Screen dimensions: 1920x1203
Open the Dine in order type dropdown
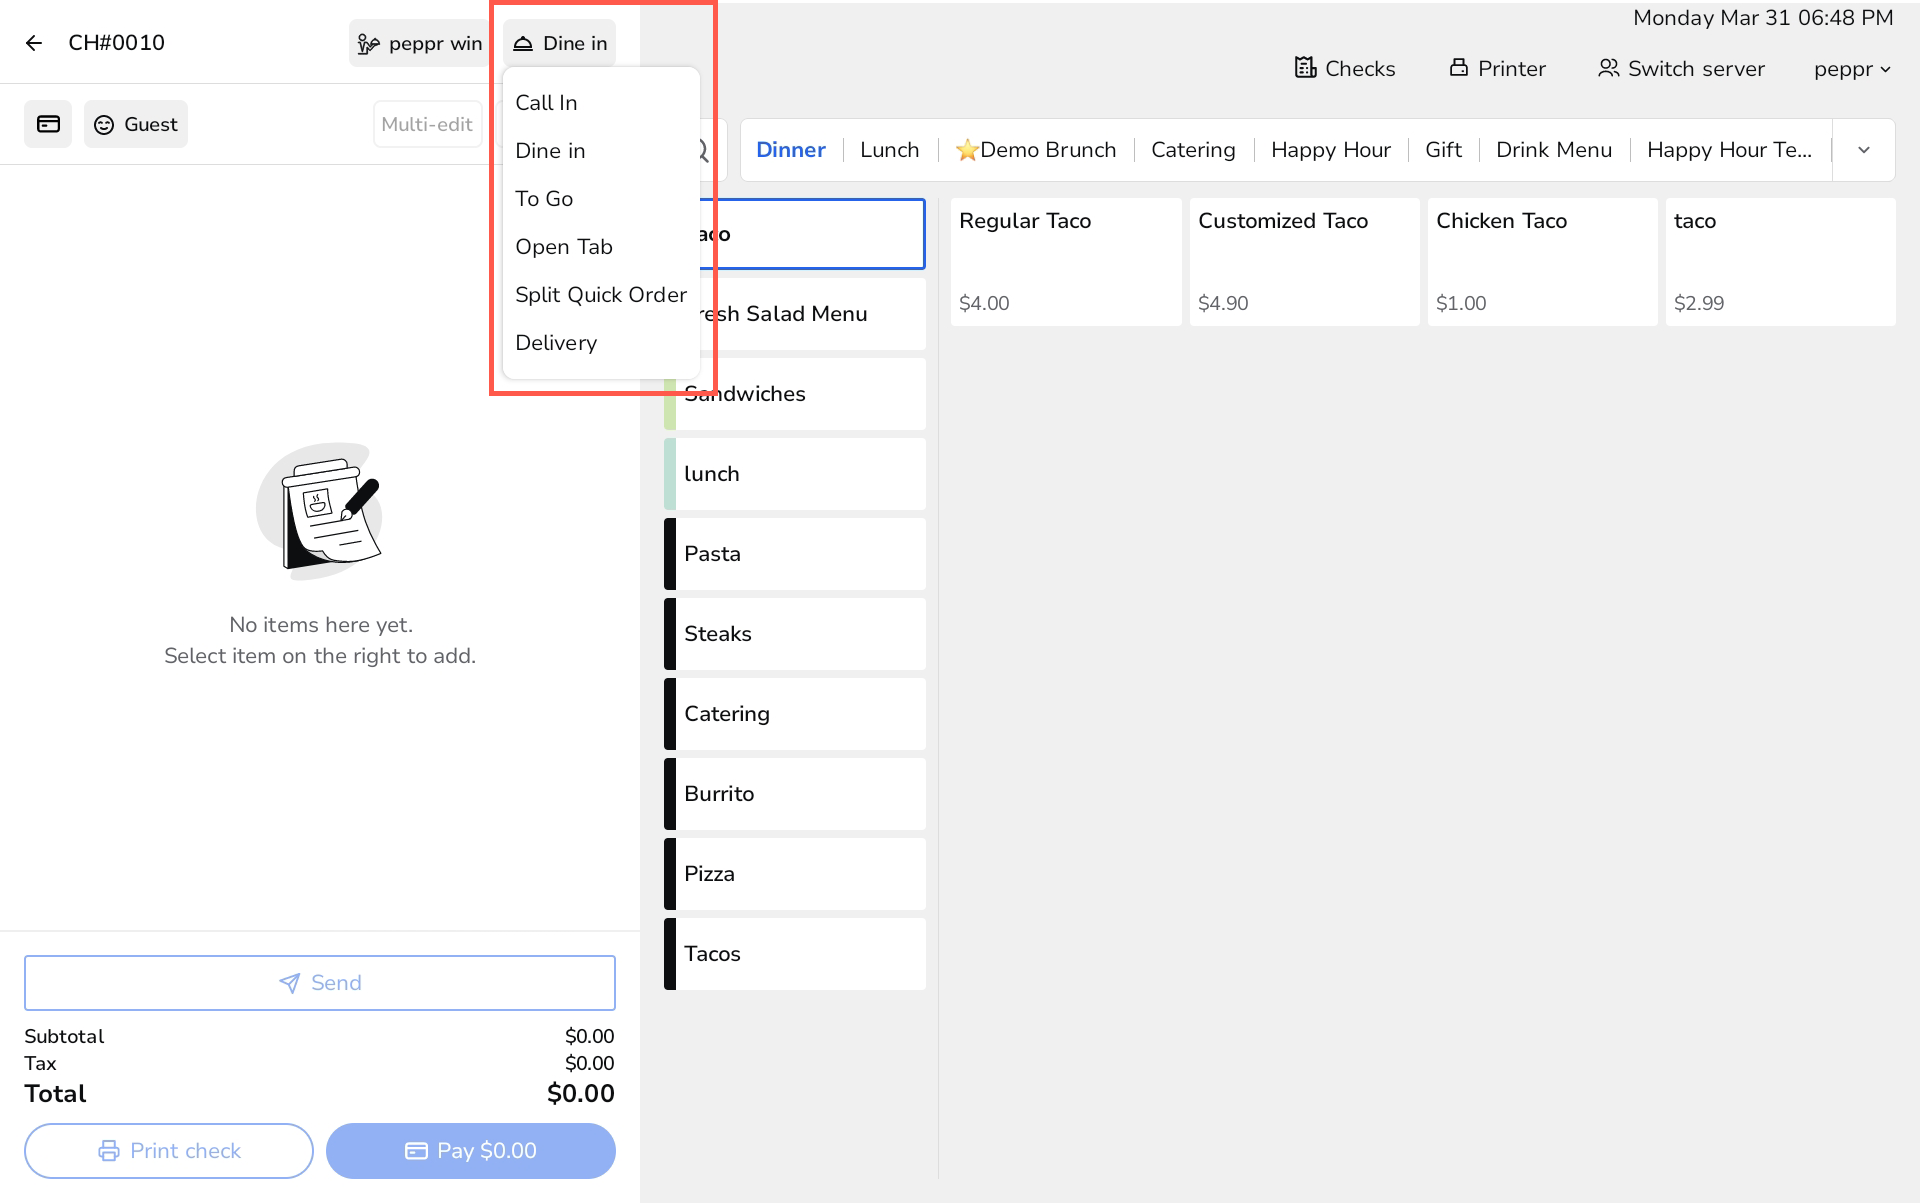(x=560, y=42)
